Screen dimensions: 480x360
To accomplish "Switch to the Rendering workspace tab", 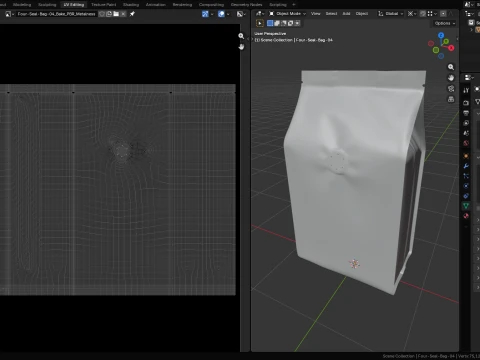I will (182, 5).
